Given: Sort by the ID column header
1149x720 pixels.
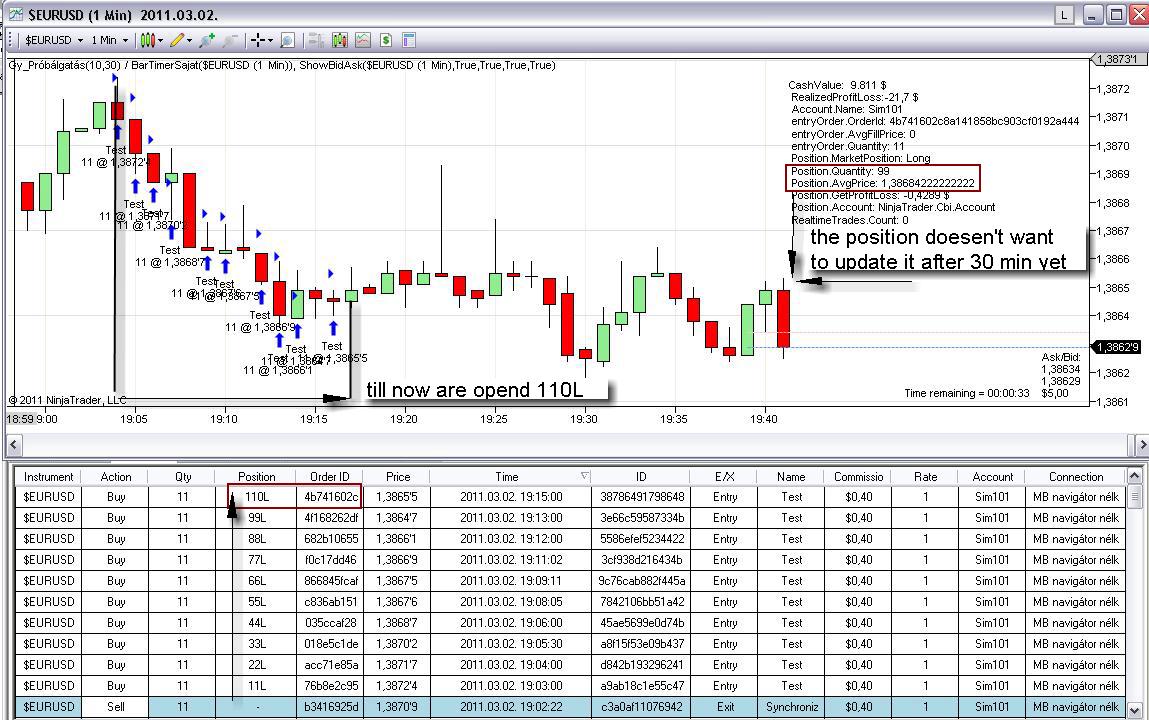Looking at the screenshot, I should coord(641,477).
